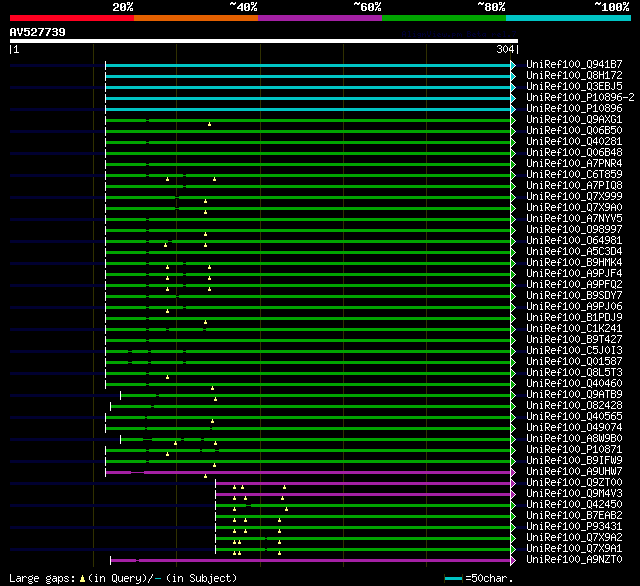Click the UniRef100_Q06B50 text
This screenshot has height=586, width=640.
pyautogui.click(x=574, y=131)
